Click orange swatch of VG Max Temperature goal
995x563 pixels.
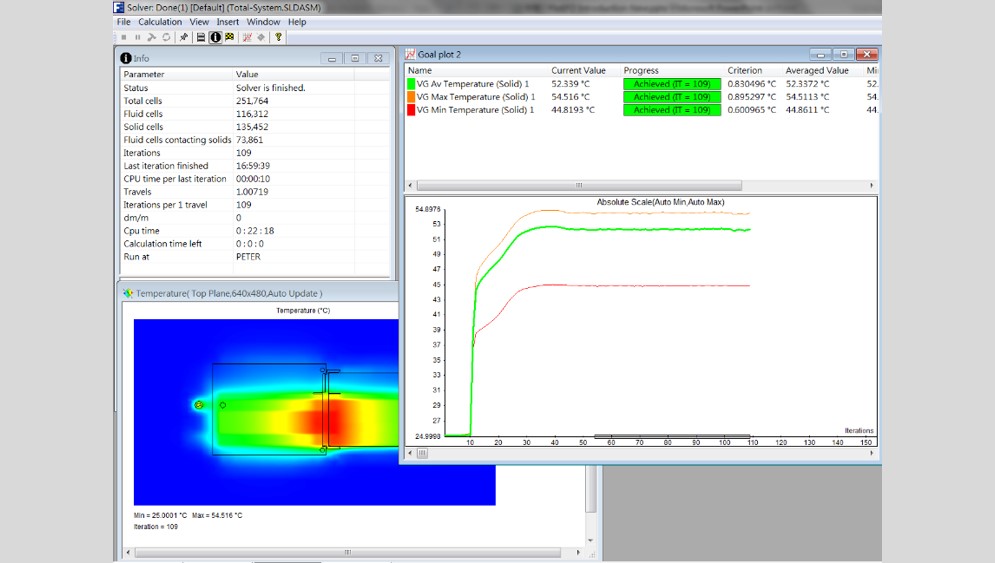click(411, 97)
